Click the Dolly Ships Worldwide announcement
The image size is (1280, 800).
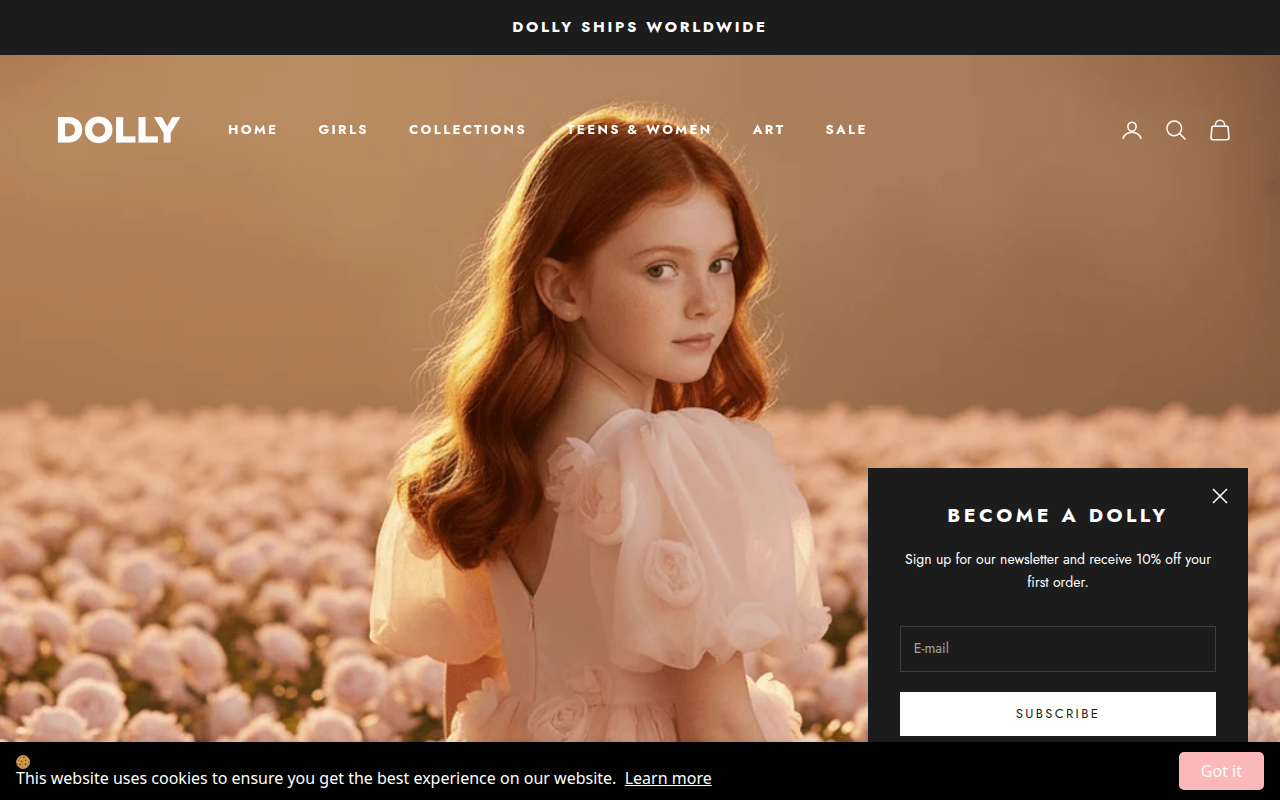tap(640, 27)
